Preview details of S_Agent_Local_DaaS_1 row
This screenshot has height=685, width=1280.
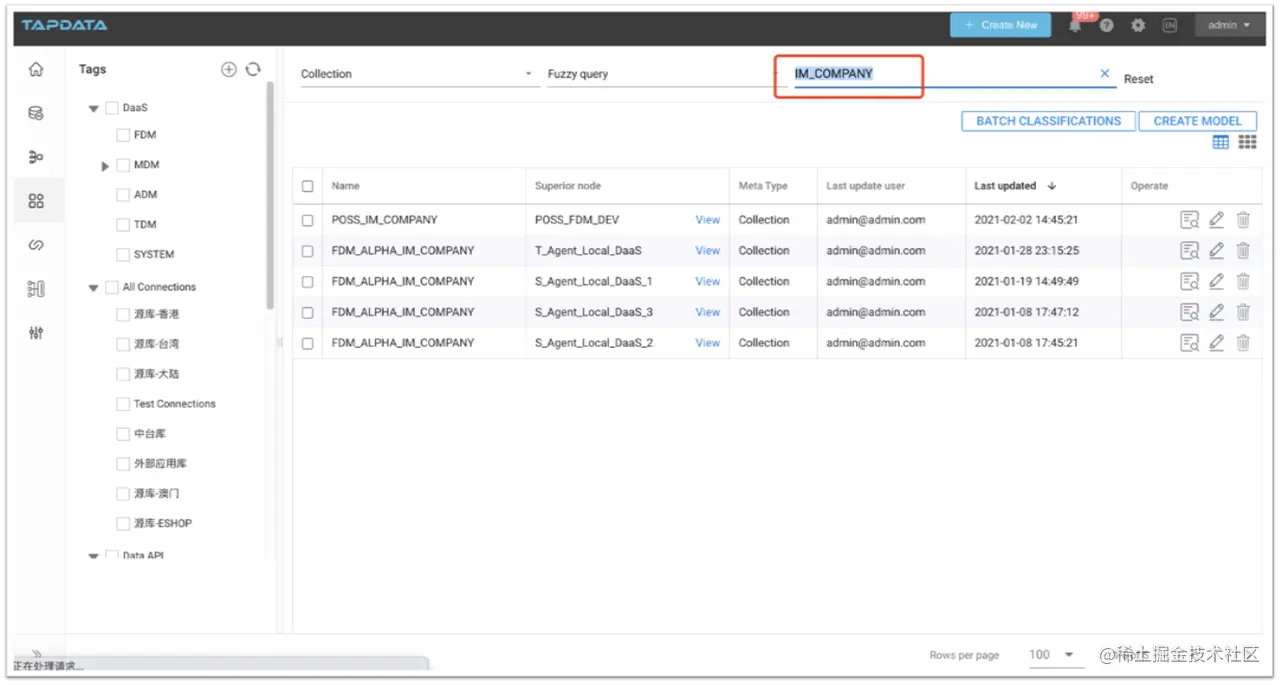pos(1189,282)
